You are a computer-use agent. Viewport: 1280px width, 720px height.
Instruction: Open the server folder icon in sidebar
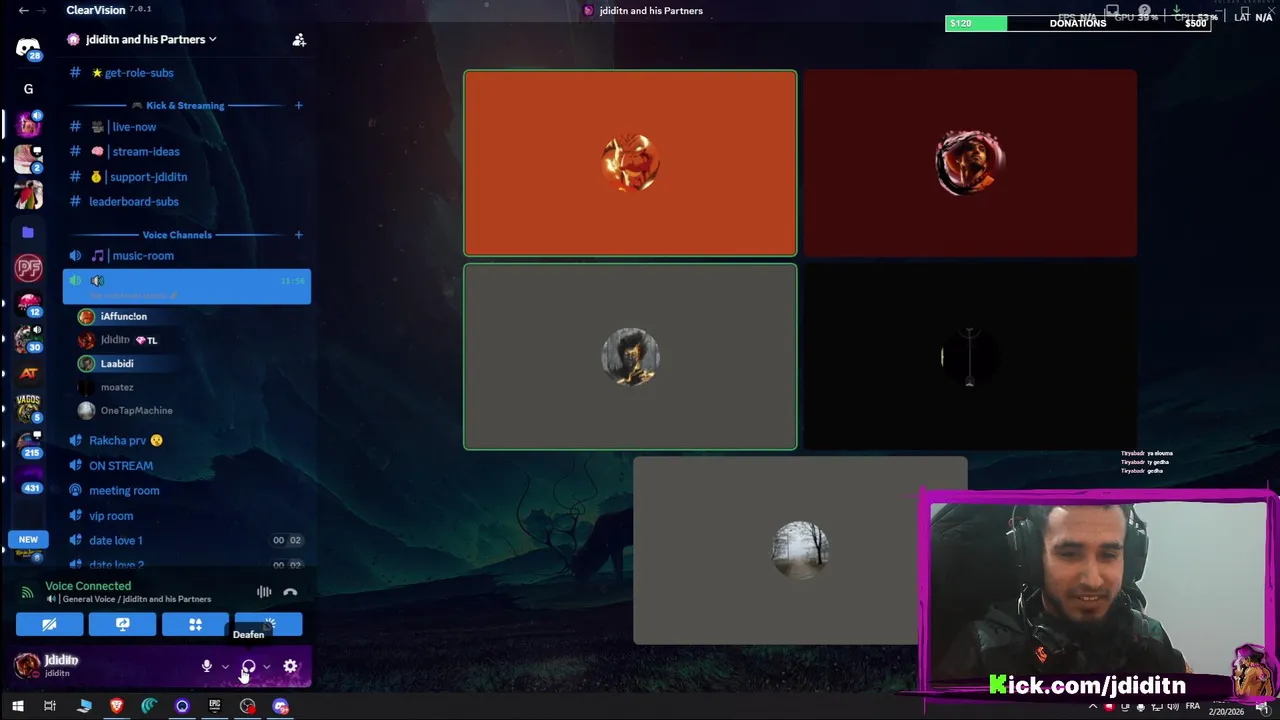pos(28,232)
